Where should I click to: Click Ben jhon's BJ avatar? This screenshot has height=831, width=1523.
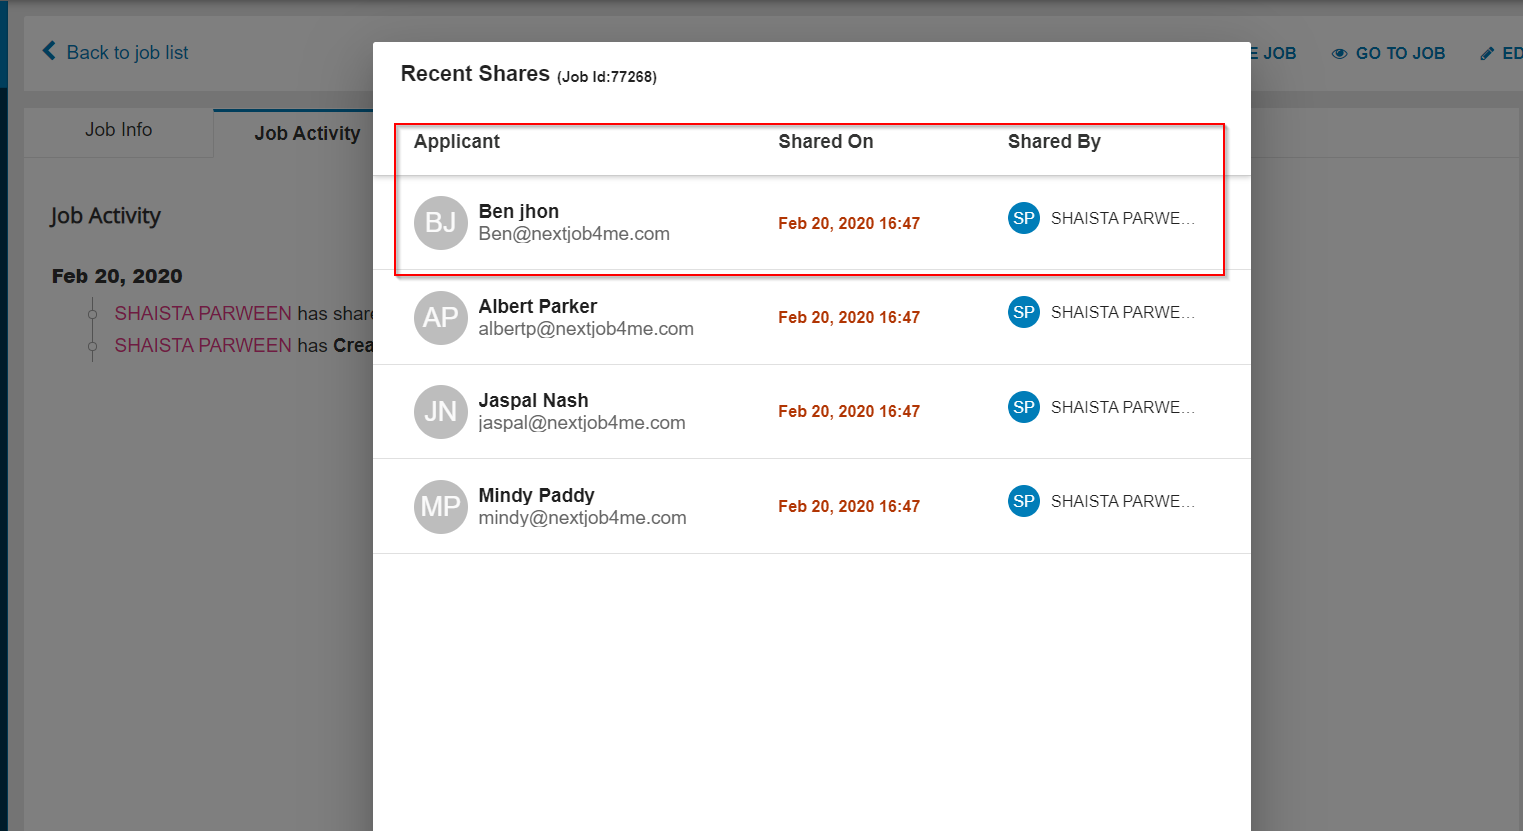coord(440,222)
